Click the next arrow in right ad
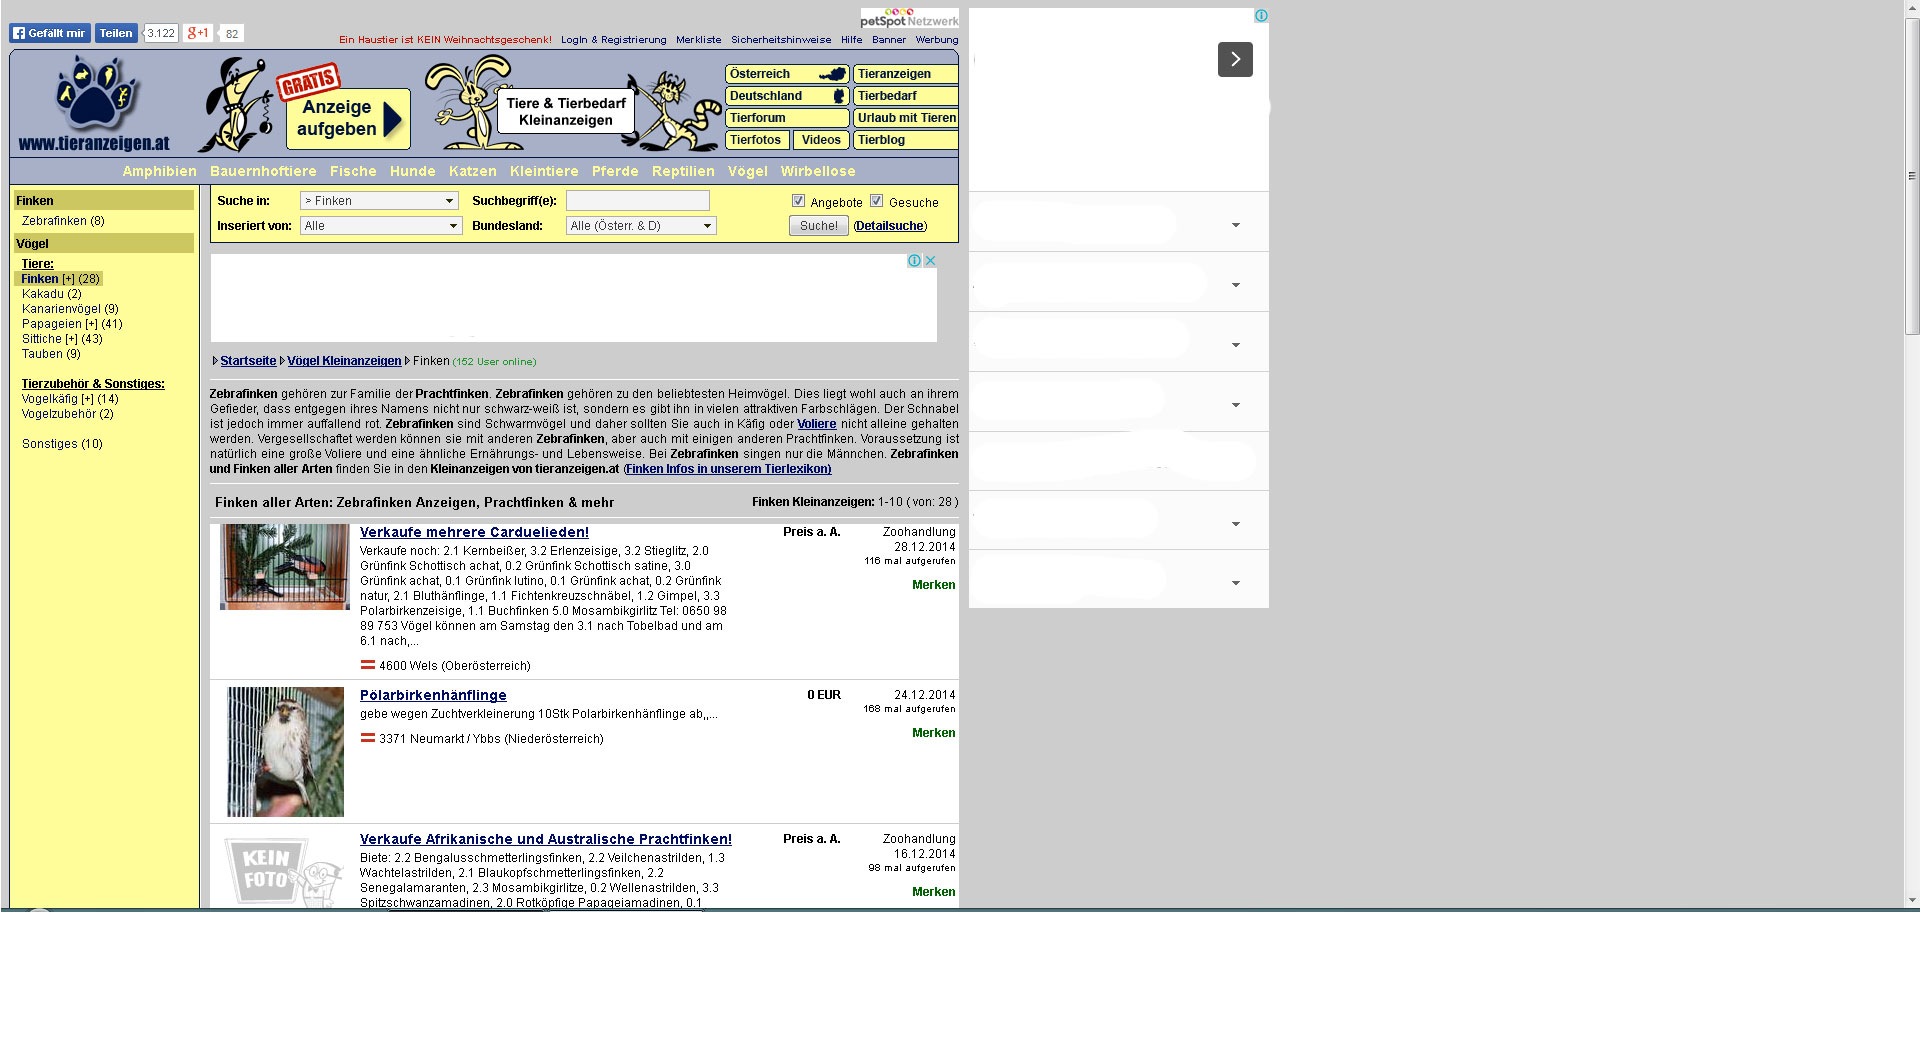 (x=1235, y=60)
